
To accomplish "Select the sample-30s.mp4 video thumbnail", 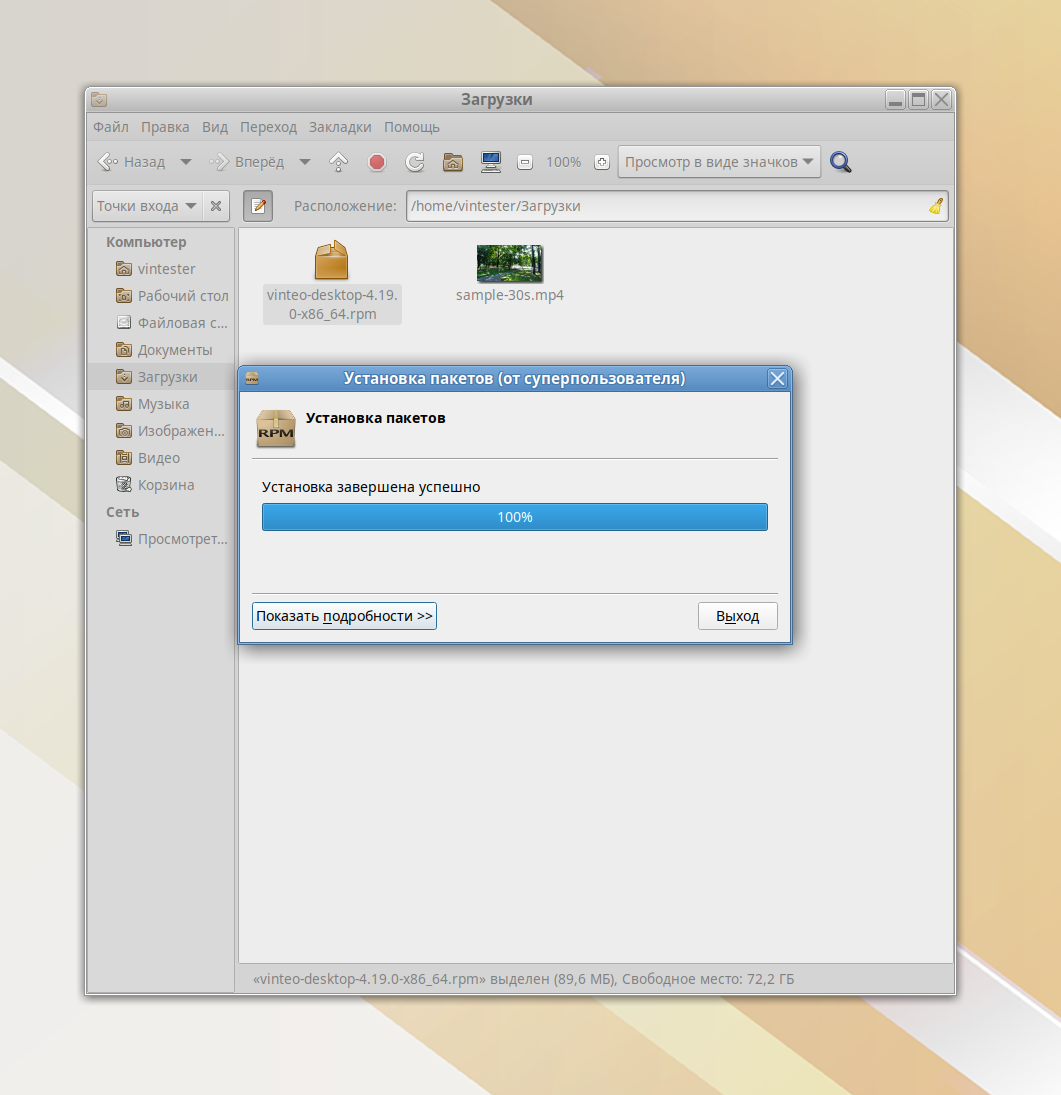I will pyautogui.click(x=510, y=264).
